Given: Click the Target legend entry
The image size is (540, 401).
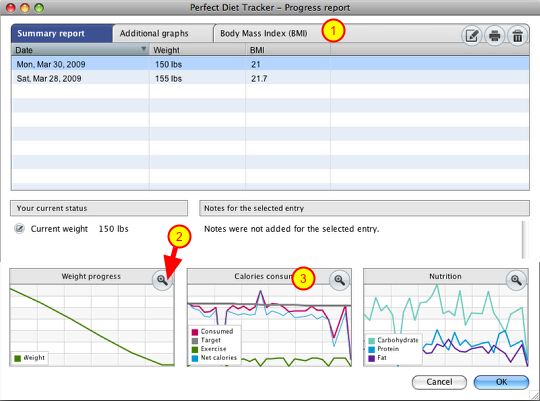Looking at the screenshot, I should pyautogui.click(x=206, y=340).
